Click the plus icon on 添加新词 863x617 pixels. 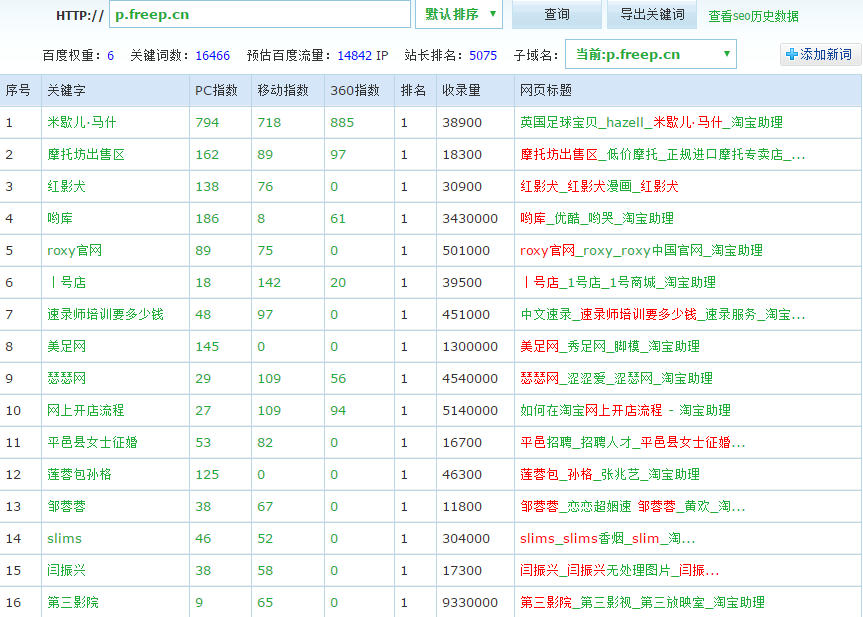(x=792, y=55)
